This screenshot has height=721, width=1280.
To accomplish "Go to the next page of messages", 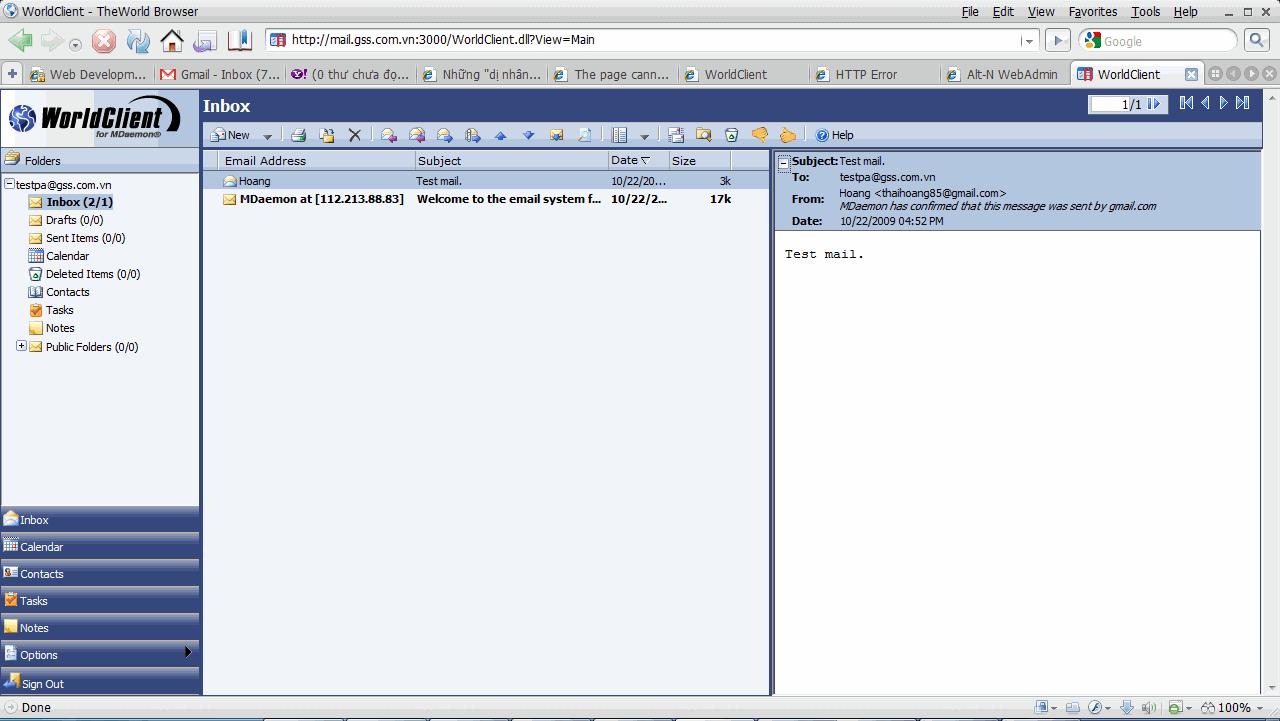I will (1223, 103).
